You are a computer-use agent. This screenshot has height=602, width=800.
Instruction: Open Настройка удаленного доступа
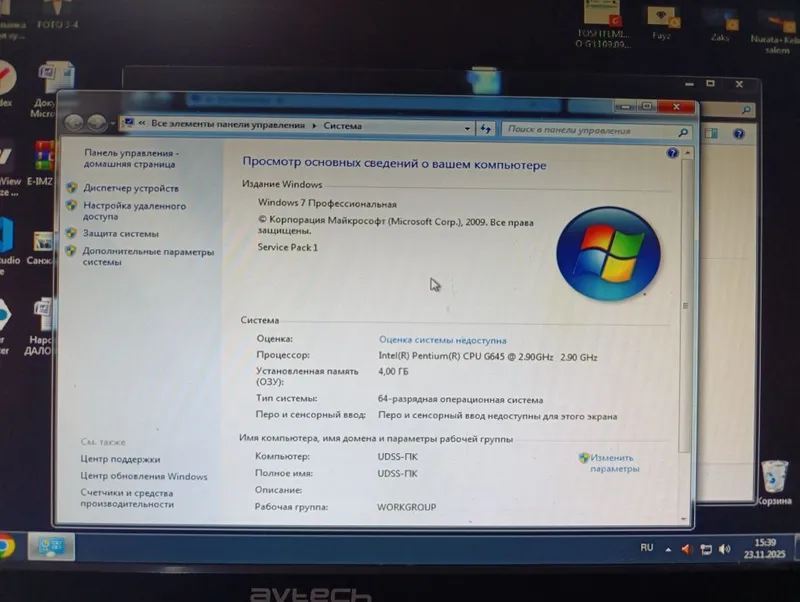pos(135,211)
